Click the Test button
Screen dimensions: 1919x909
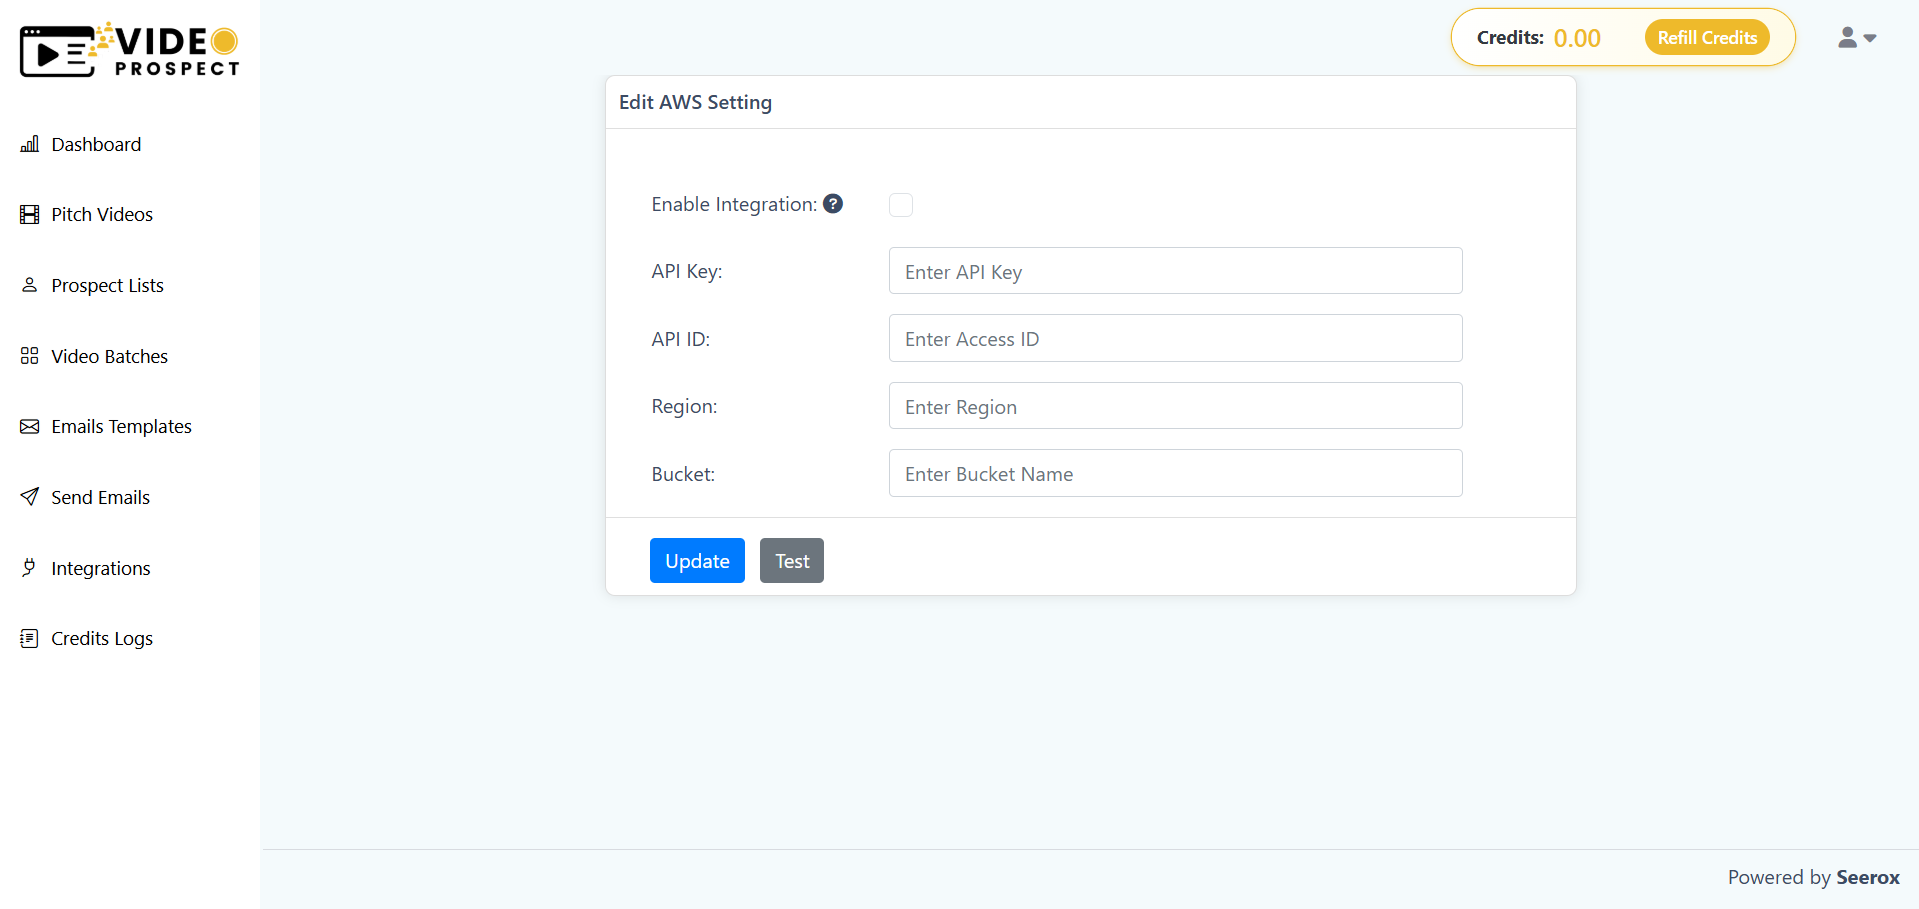point(791,560)
